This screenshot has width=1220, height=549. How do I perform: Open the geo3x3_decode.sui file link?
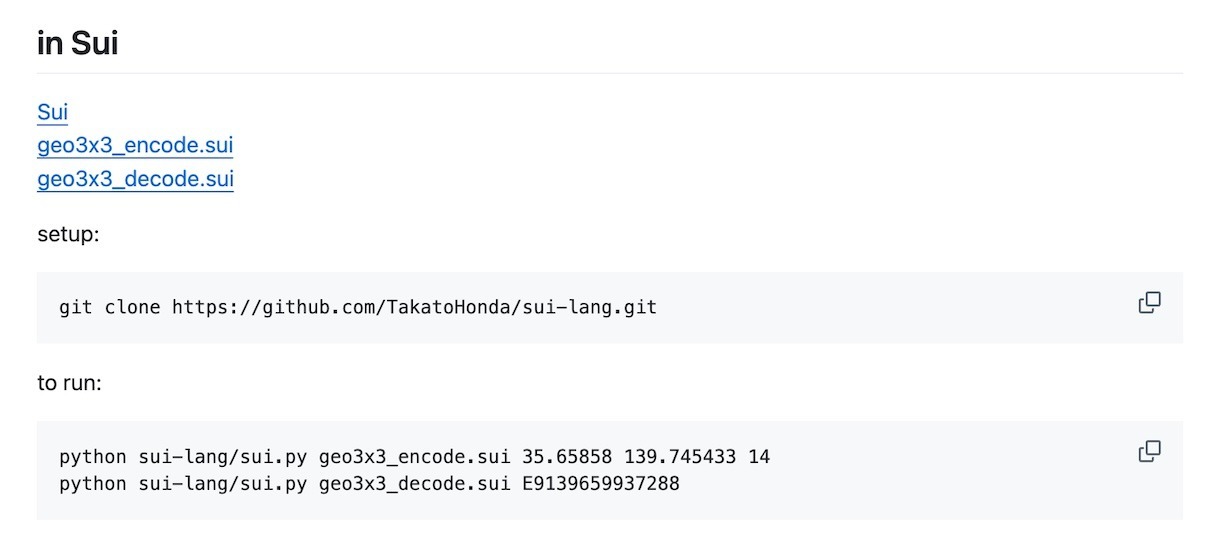[x=135, y=180]
